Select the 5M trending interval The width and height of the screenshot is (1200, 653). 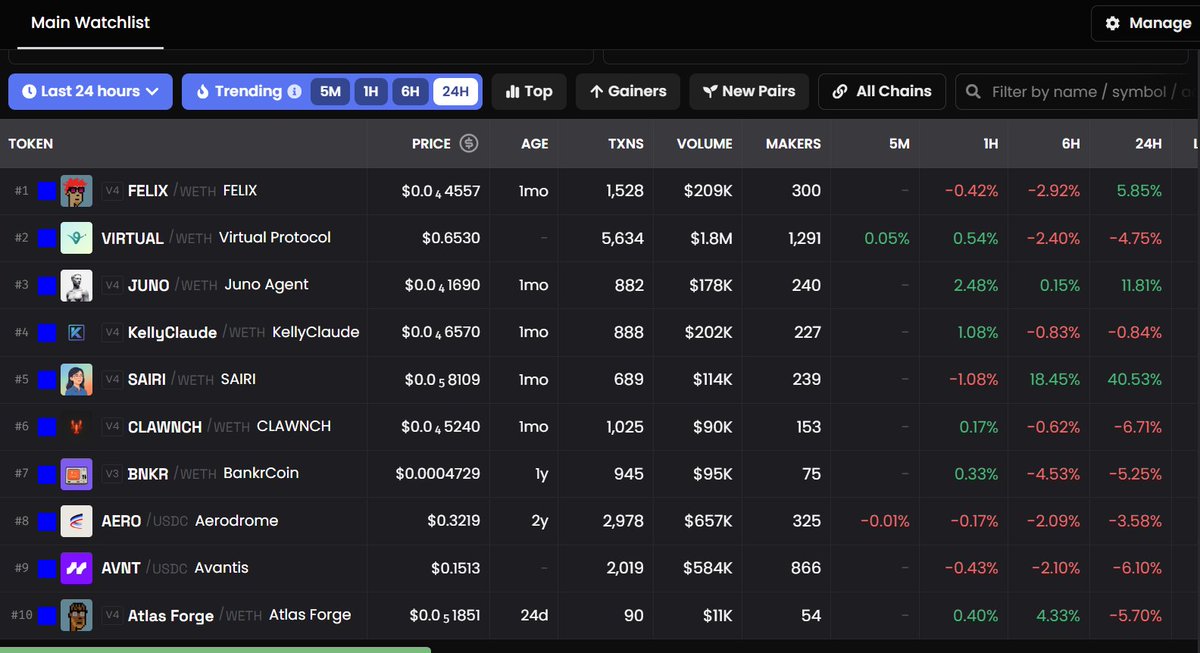330,92
